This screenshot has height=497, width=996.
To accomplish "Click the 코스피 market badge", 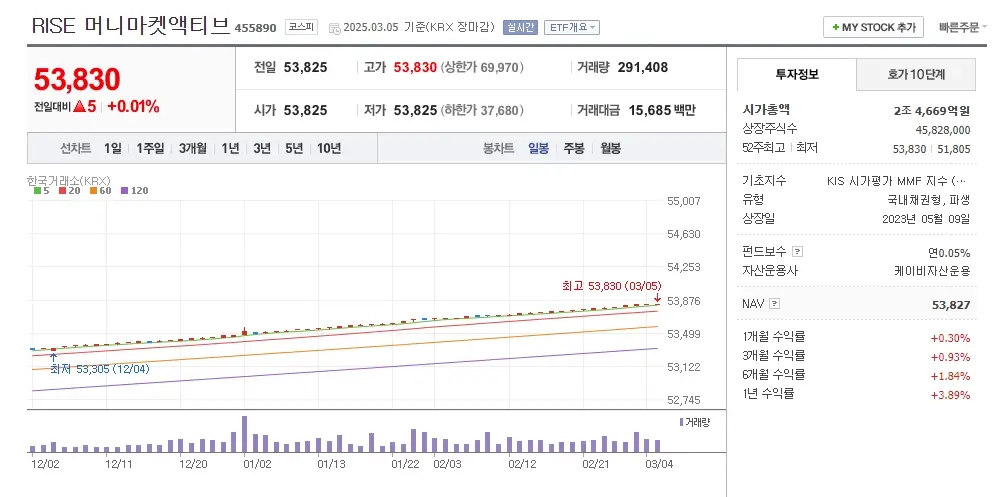I will click(301, 27).
